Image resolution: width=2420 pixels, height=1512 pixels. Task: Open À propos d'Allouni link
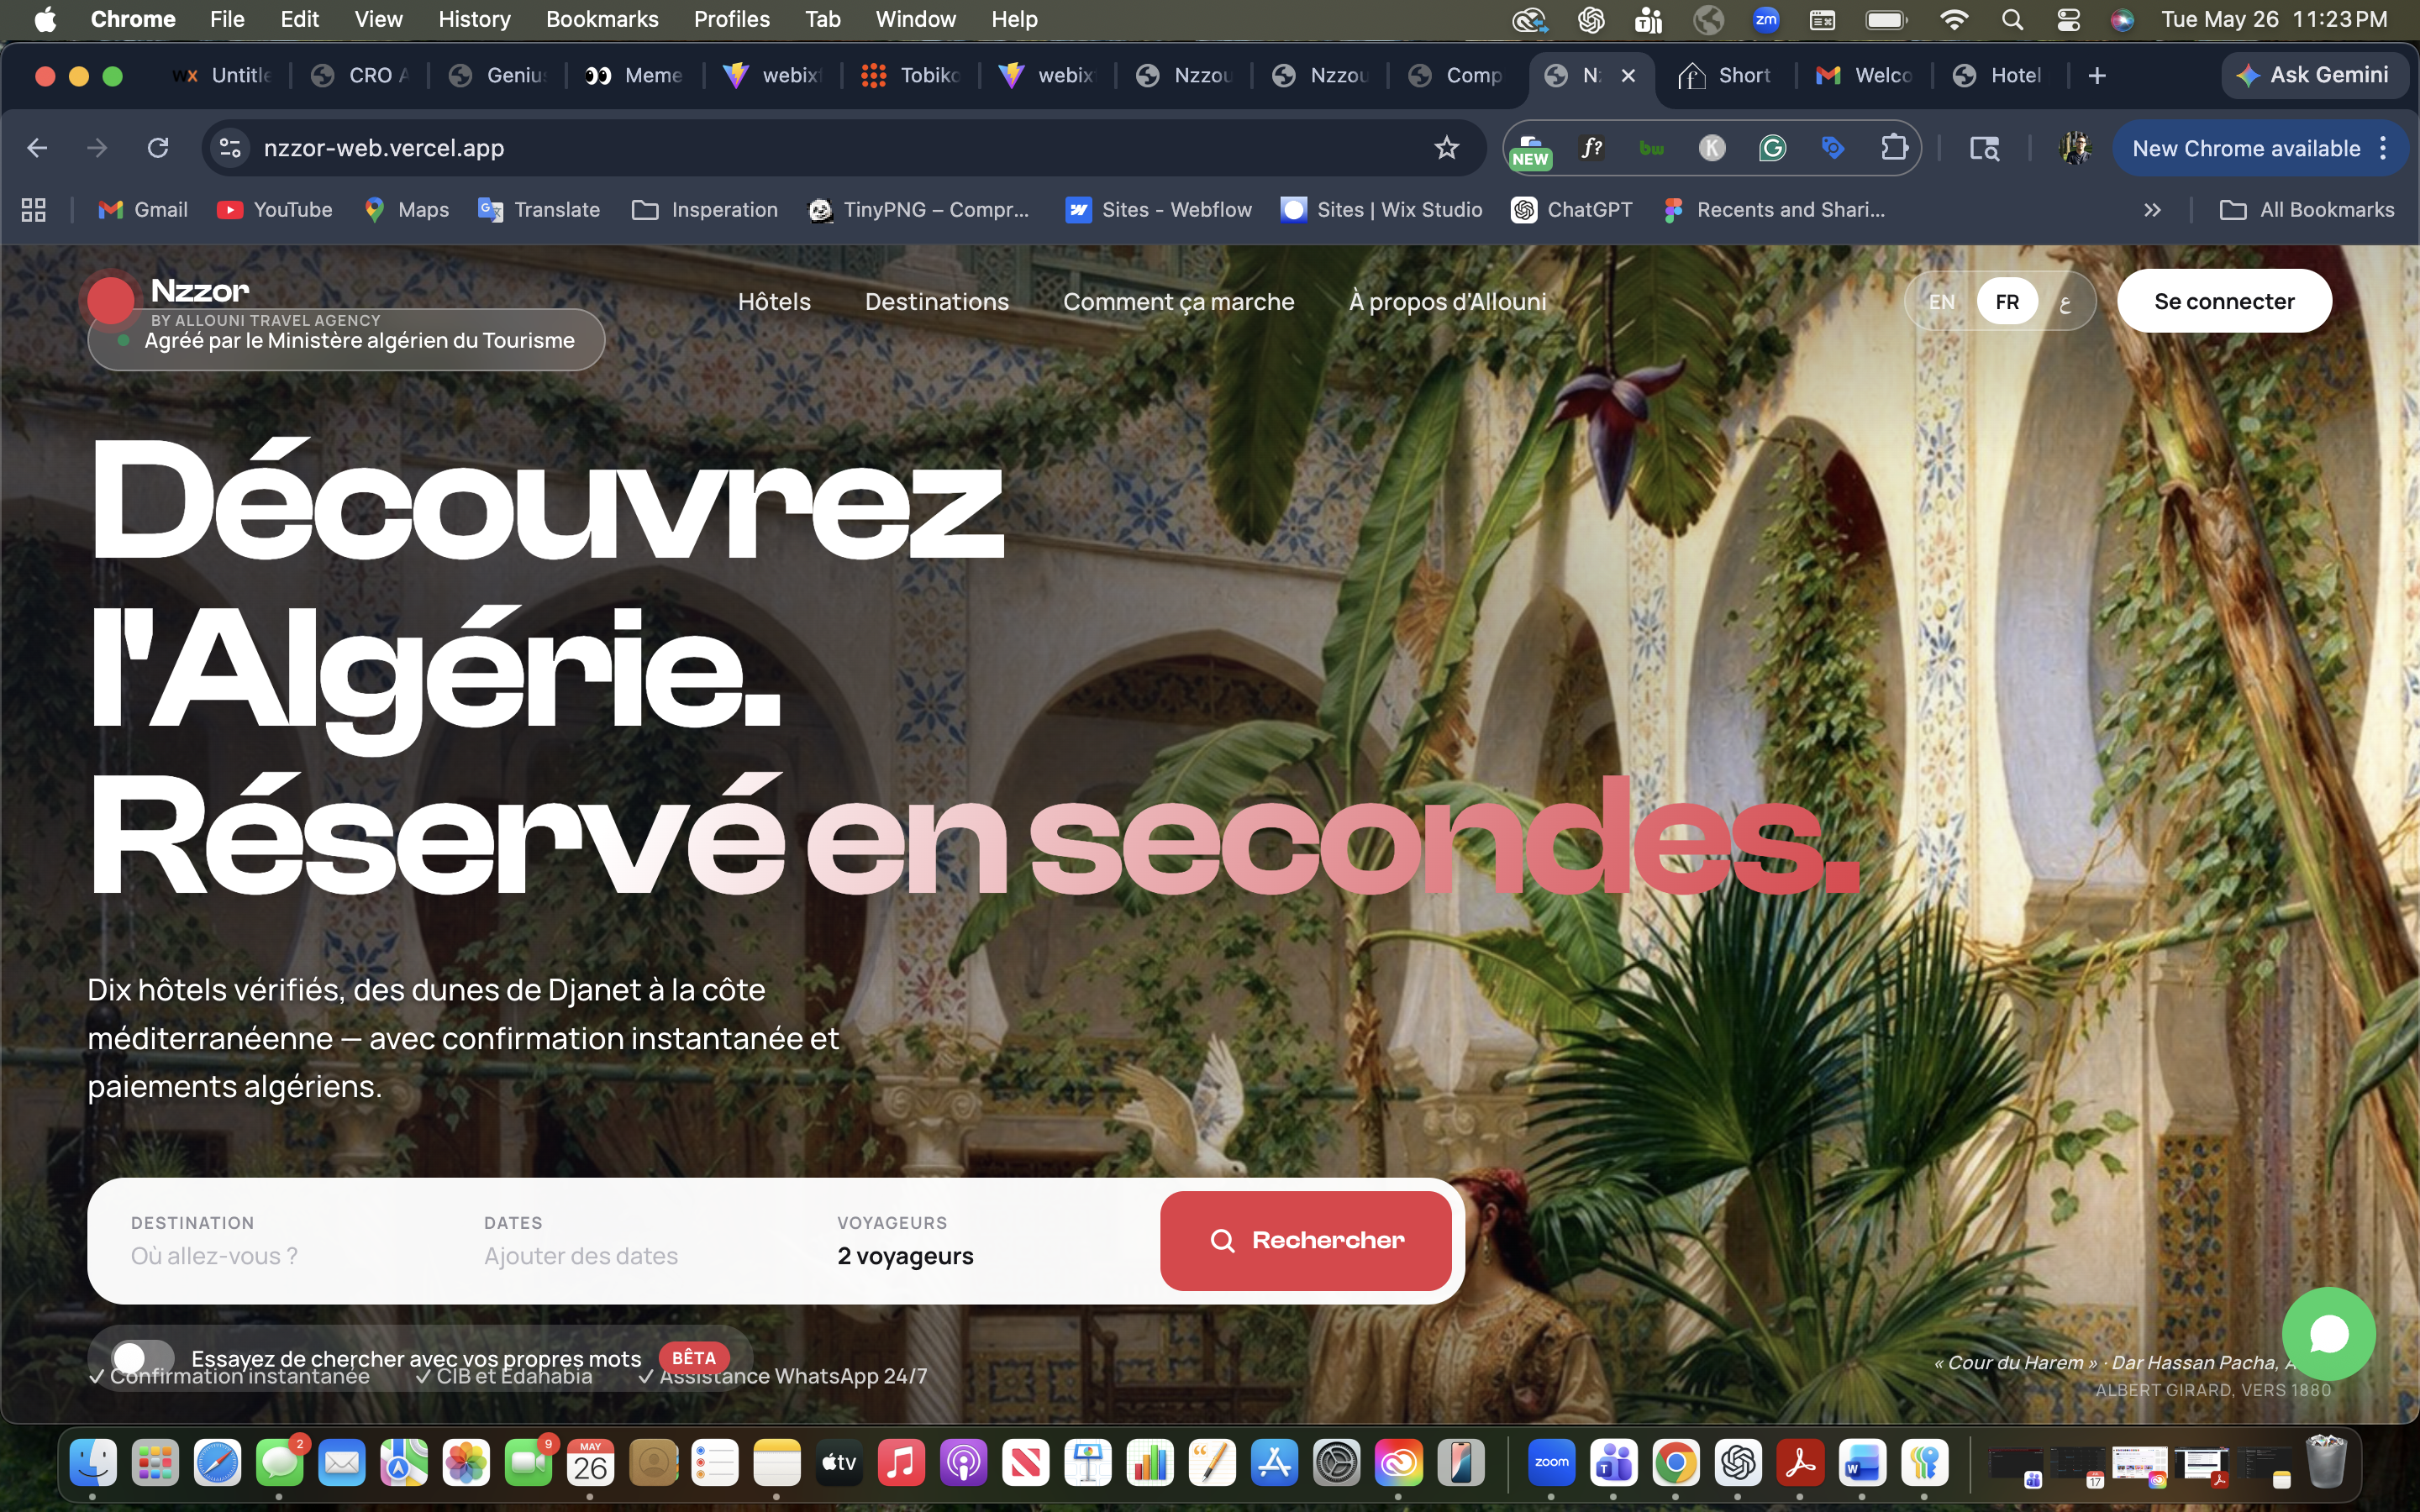point(1447,302)
